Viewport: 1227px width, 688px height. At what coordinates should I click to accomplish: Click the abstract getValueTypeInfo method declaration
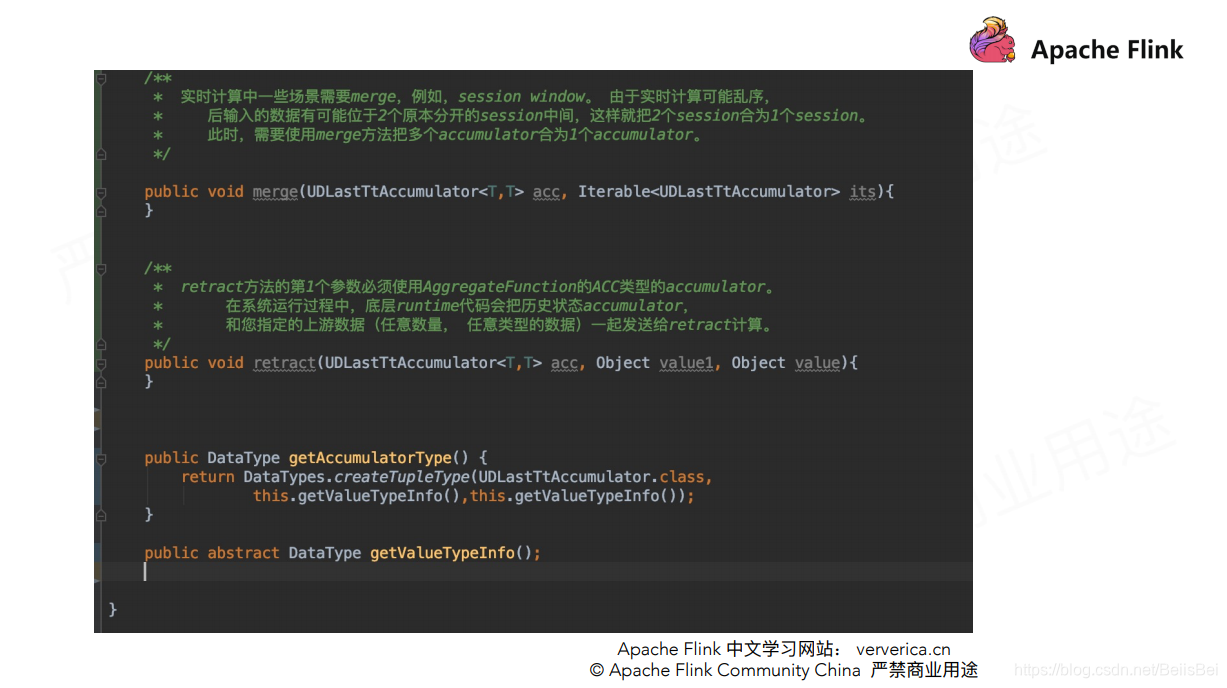point(342,553)
